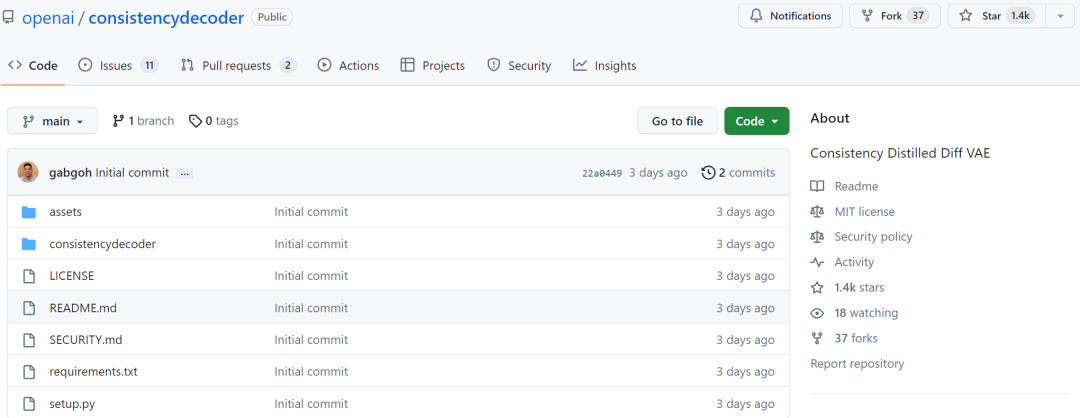Expand the green Code dropdown button

[x=756, y=121]
